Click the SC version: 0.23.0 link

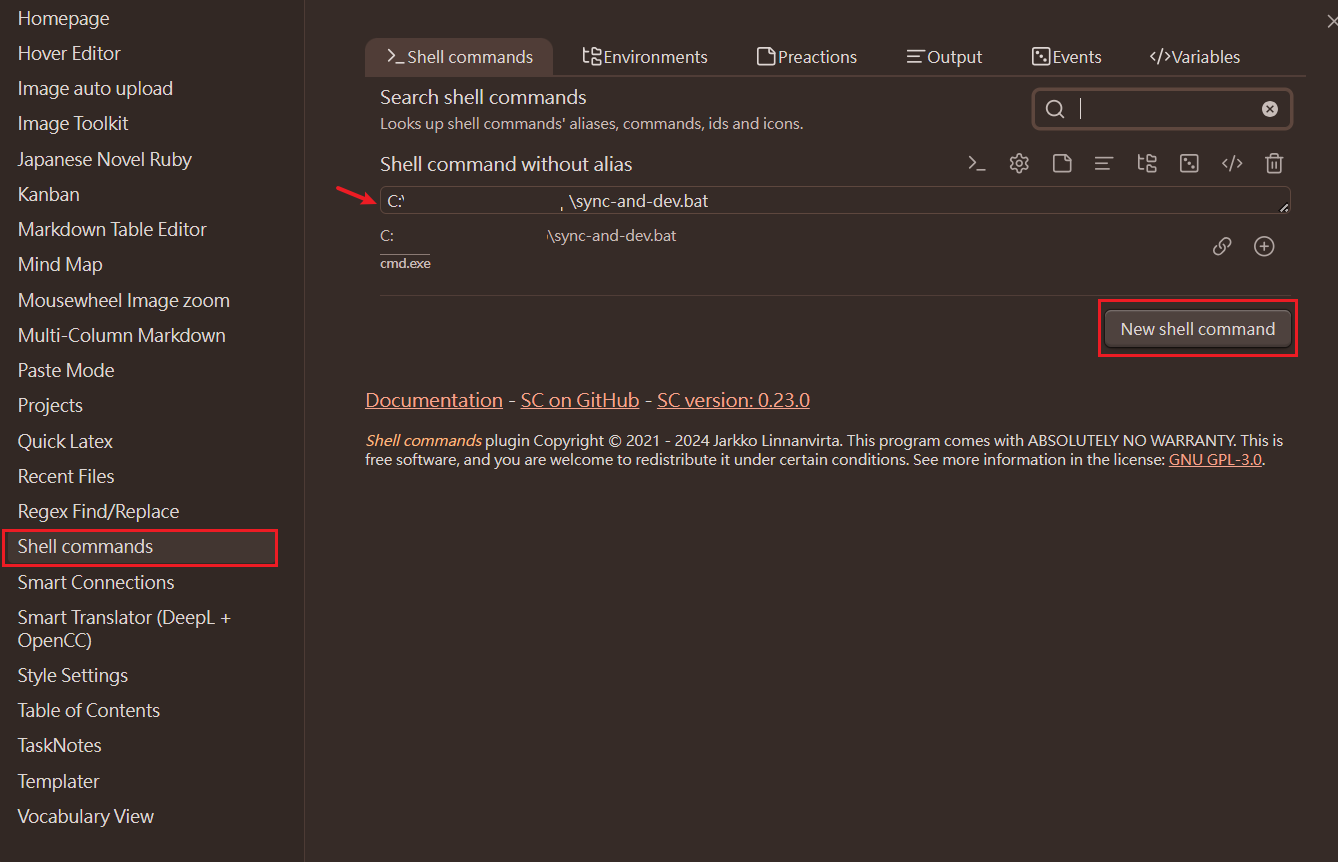733,400
